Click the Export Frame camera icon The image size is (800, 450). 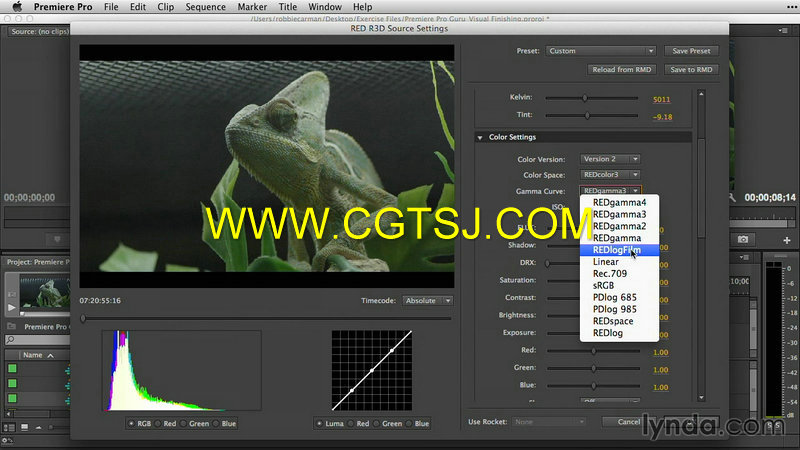tap(743, 239)
